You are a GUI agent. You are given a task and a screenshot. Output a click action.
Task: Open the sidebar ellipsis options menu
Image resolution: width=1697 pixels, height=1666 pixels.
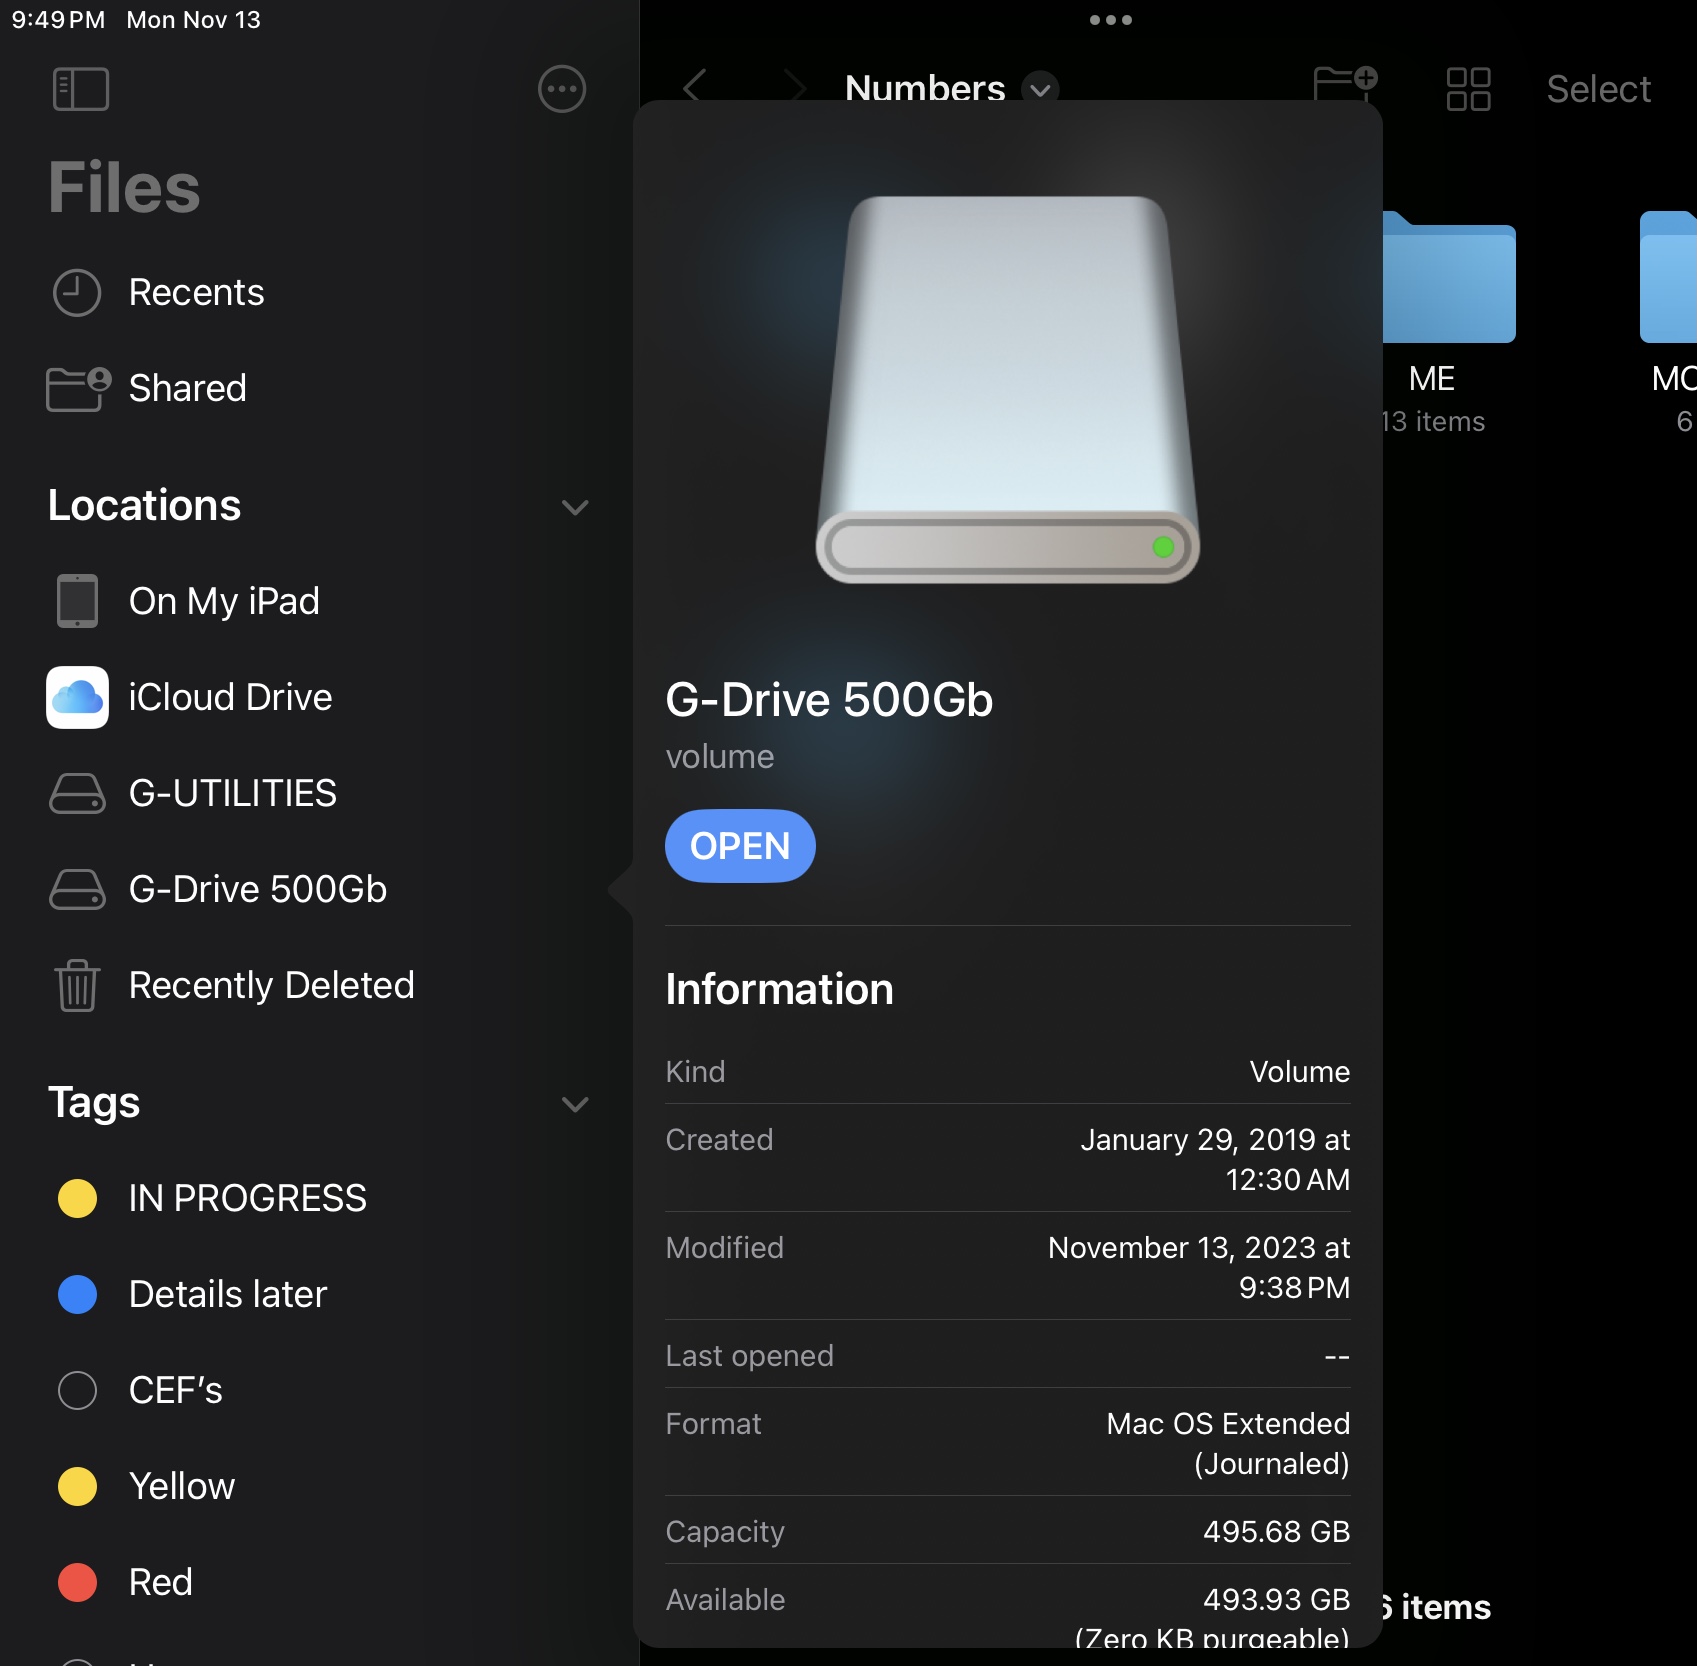(562, 89)
